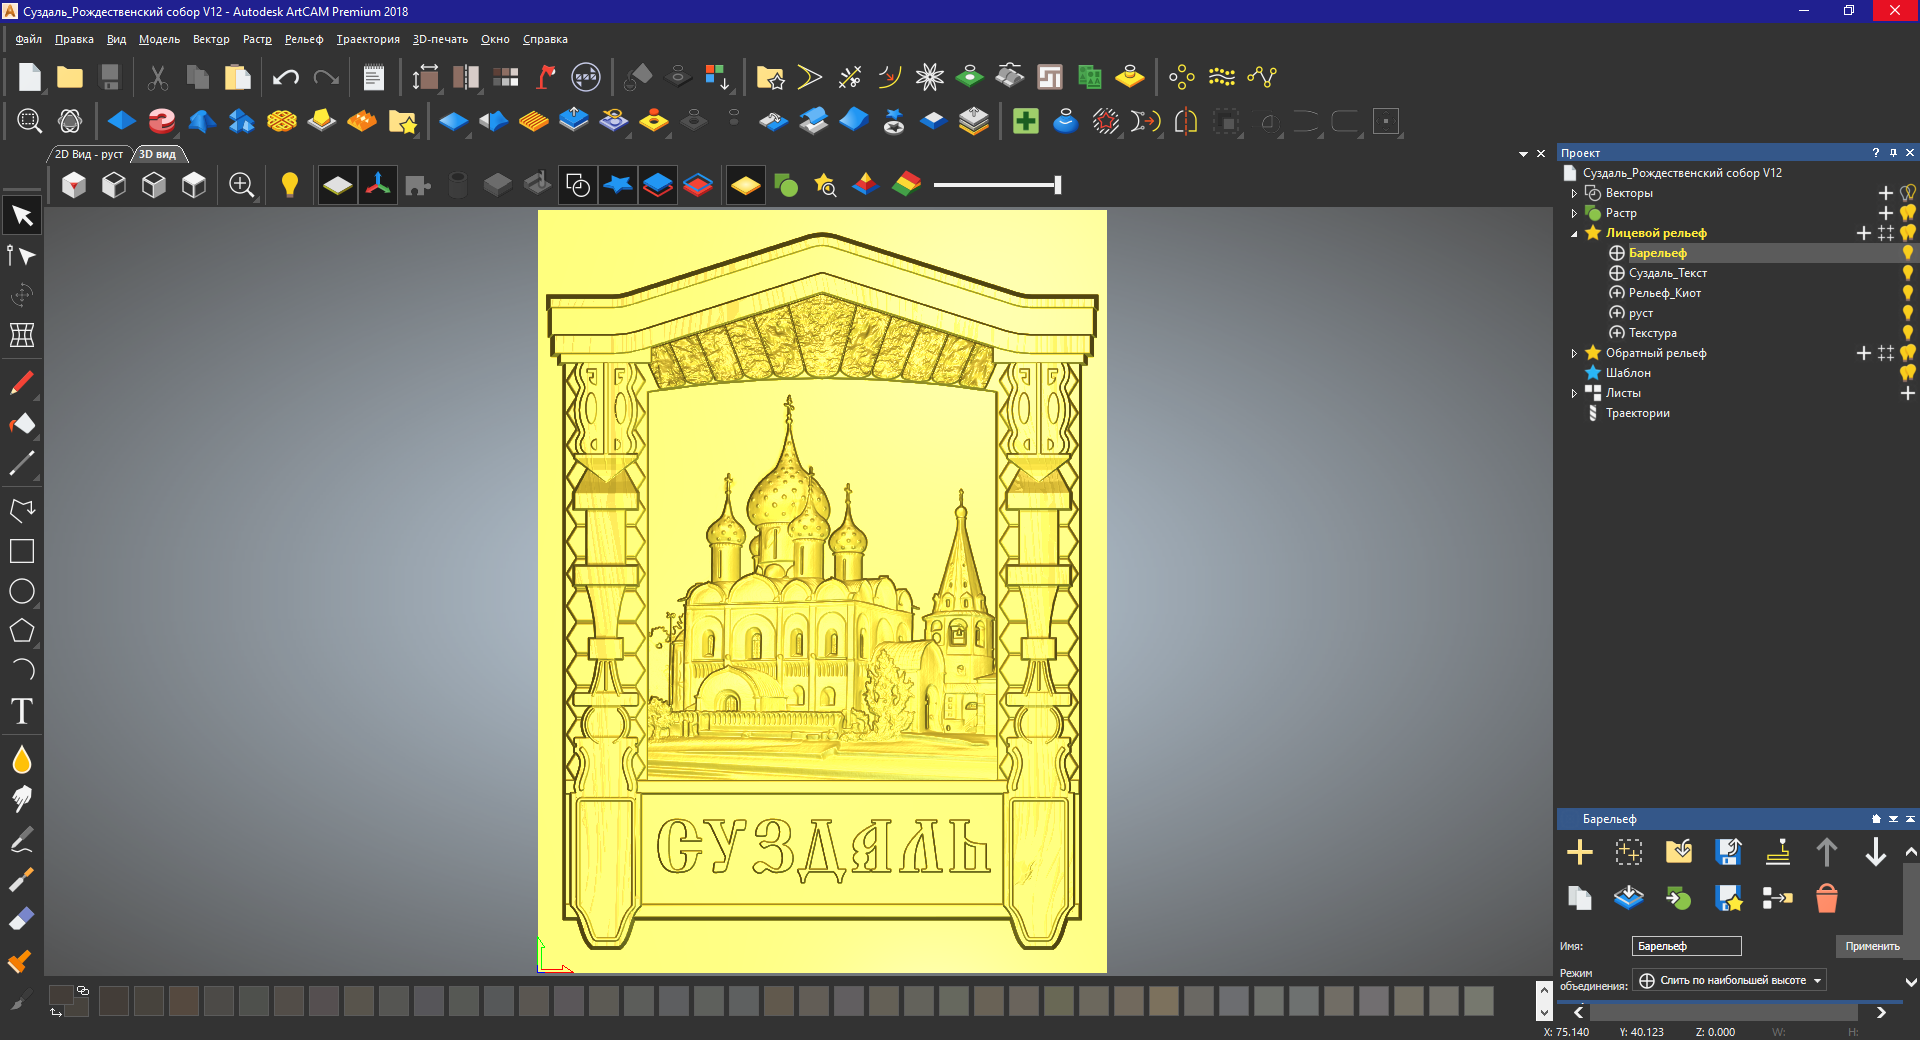This screenshot has width=1920, height=1040.
Task: Click the zoom magnifier in 3D view toolbar
Action: tap(241, 185)
